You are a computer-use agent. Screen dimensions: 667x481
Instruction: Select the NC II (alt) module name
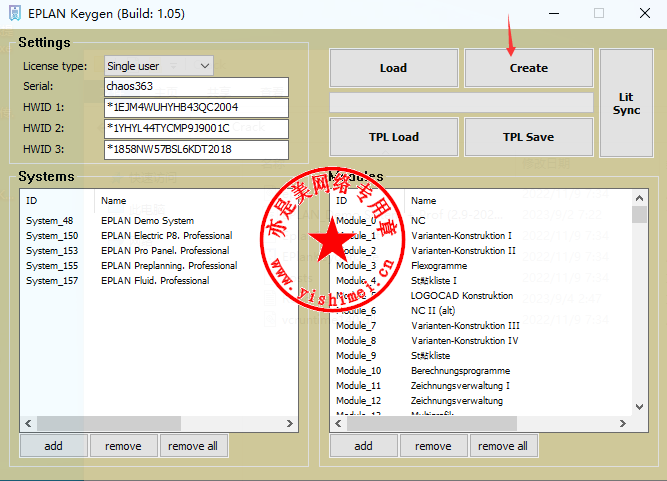coord(433,311)
